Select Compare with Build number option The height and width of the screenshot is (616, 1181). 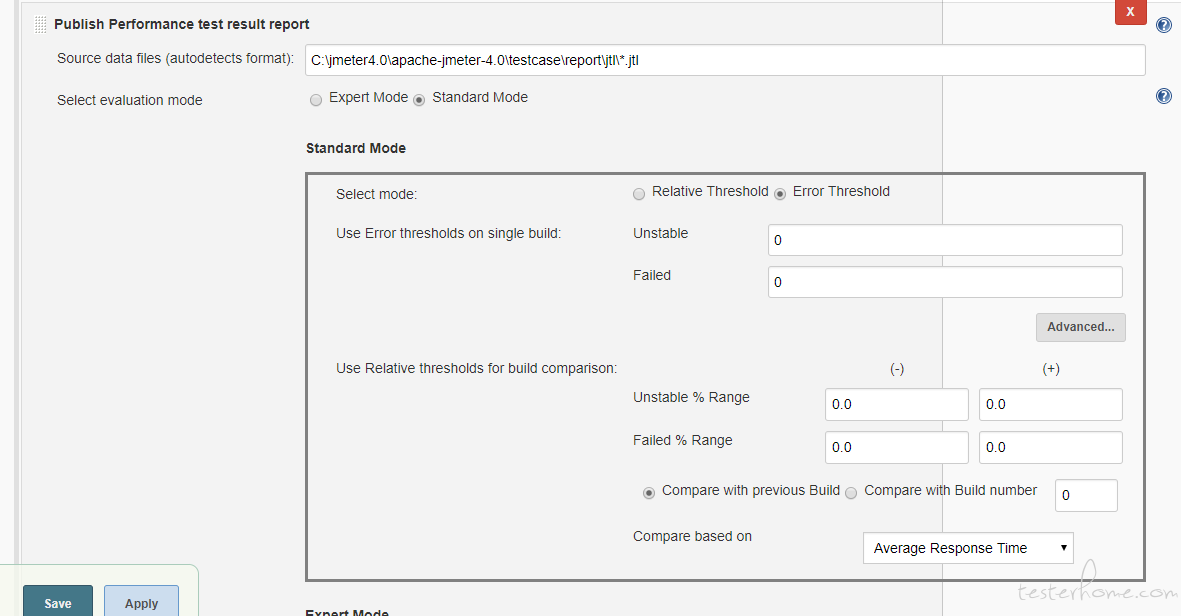click(851, 492)
